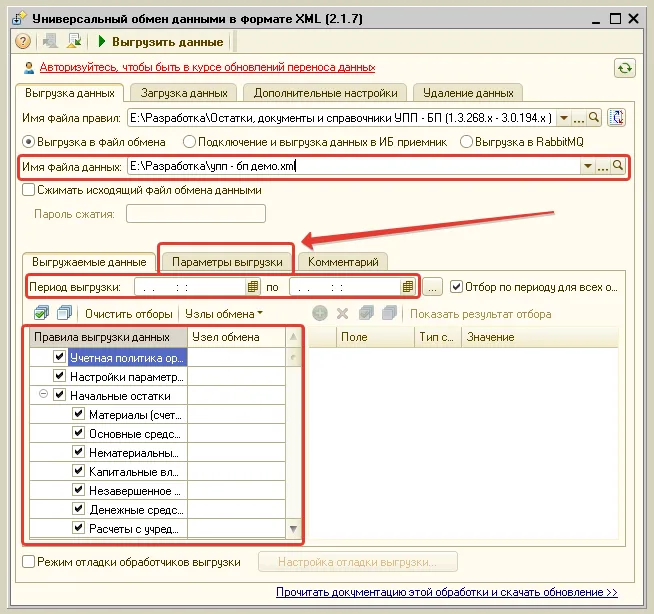Click the green refresh updates icon

625,68
